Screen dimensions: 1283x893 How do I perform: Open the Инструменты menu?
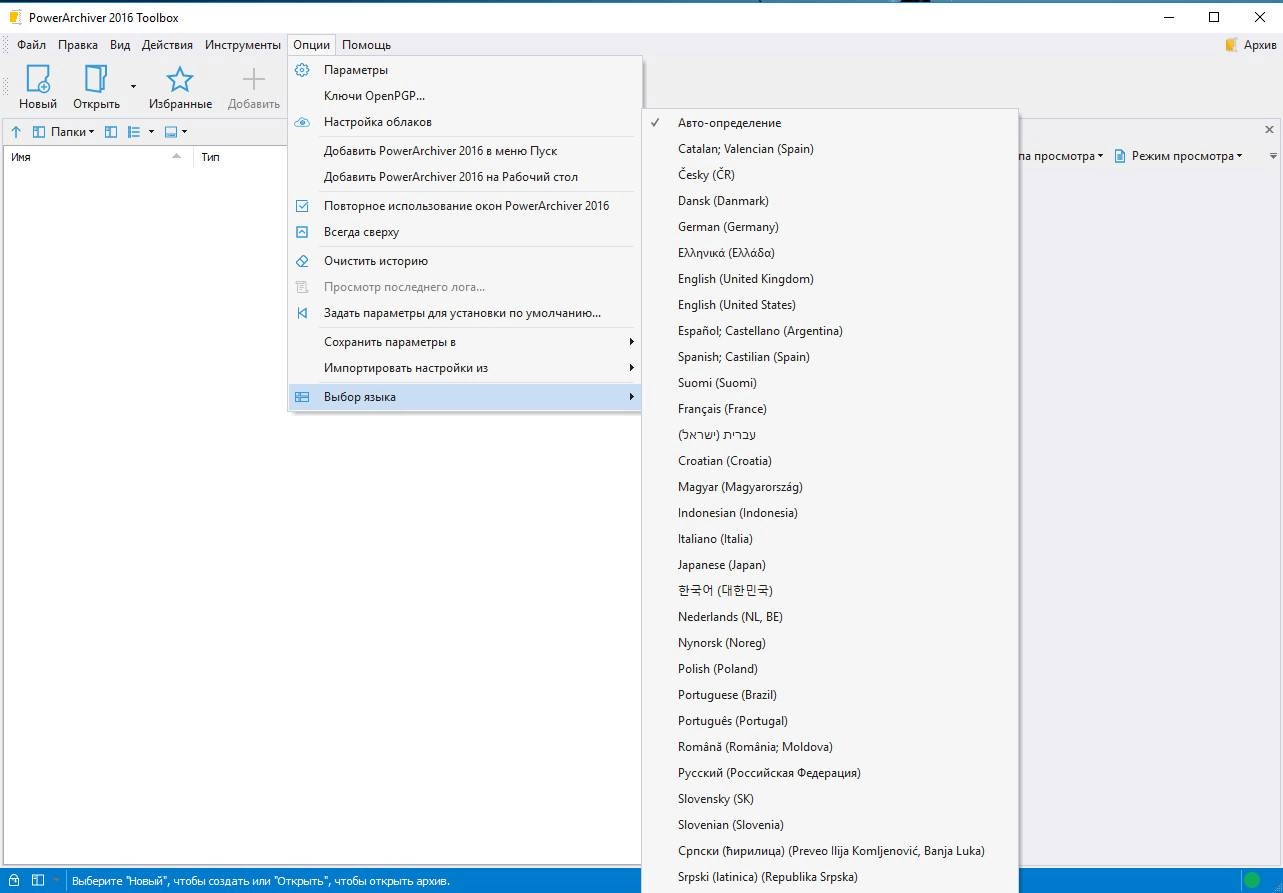[x=243, y=45]
